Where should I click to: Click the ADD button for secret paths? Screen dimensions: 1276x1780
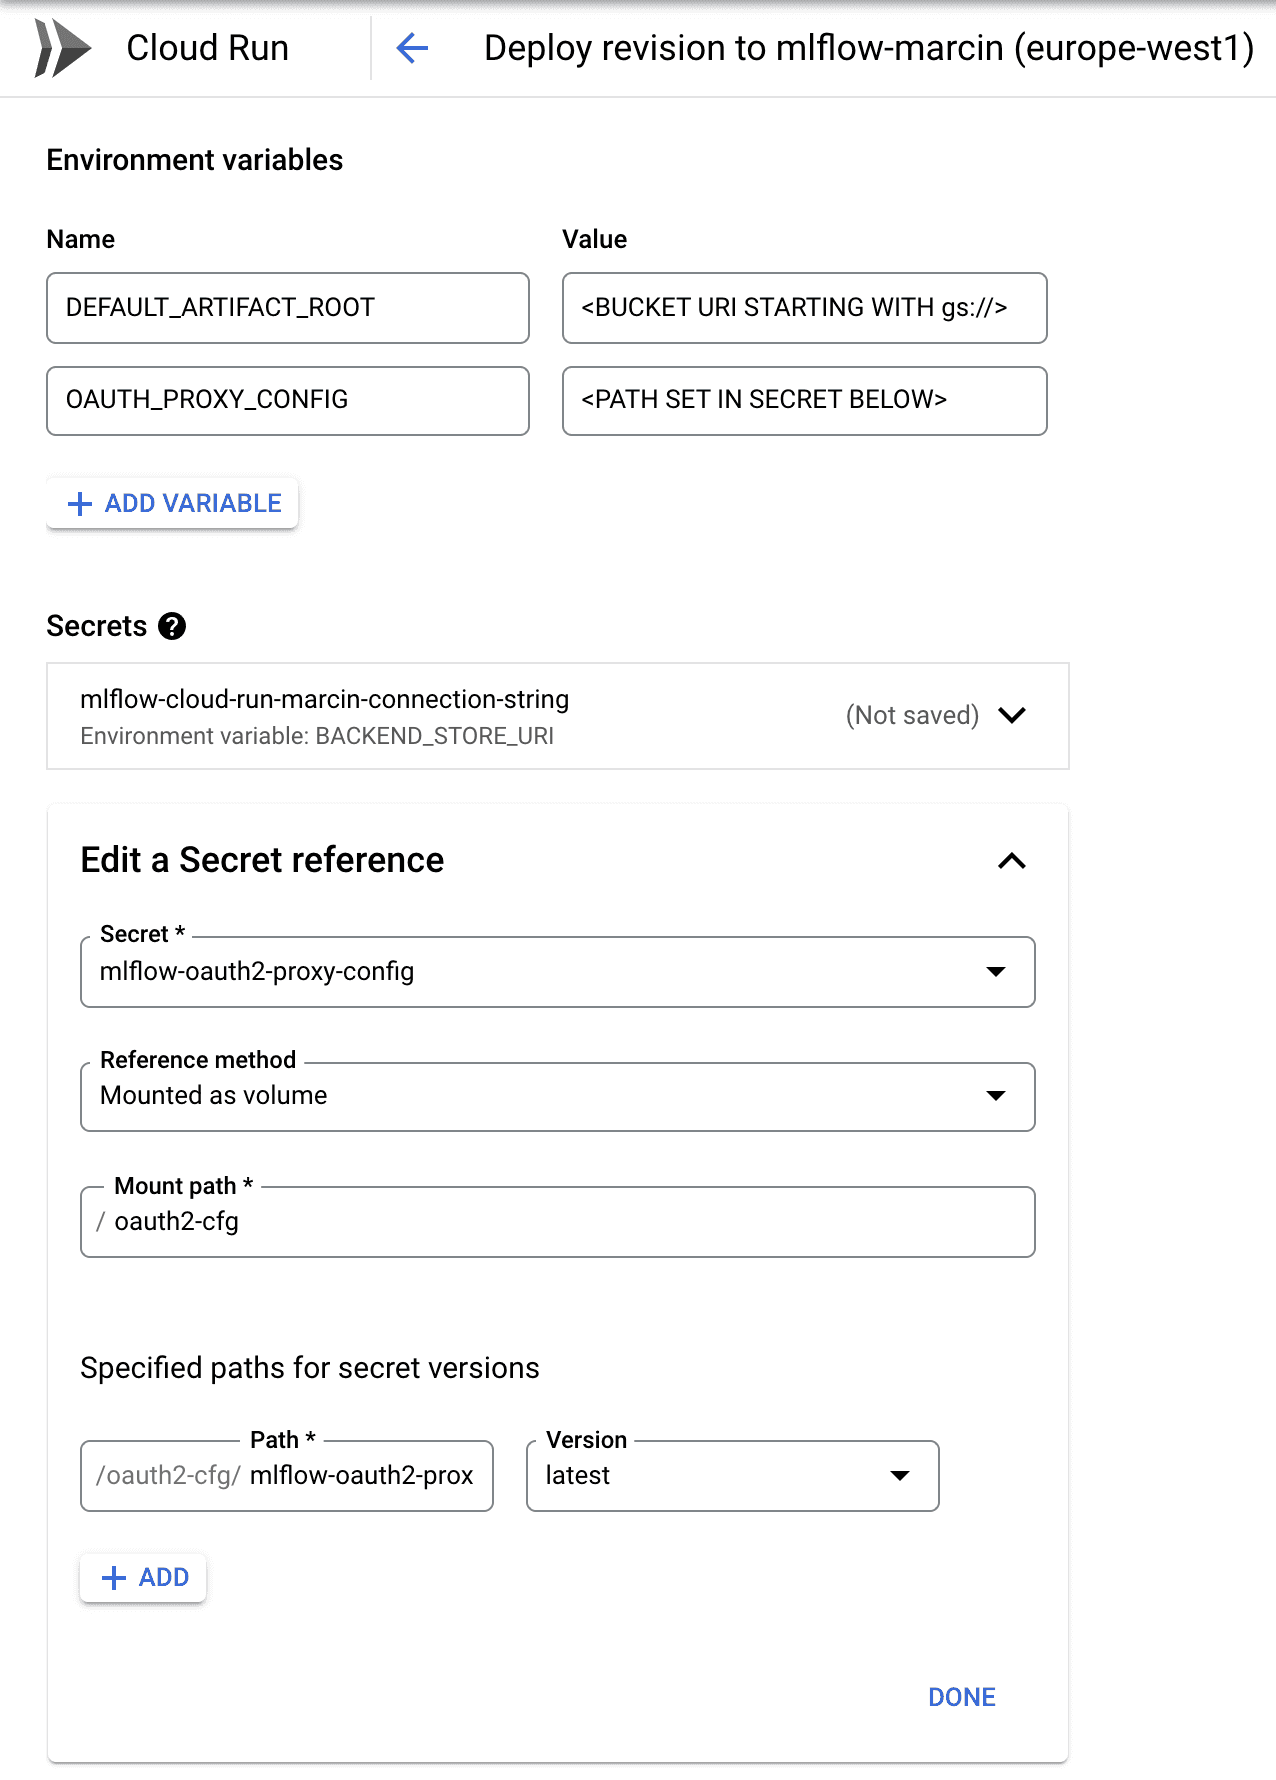coord(143,1578)
